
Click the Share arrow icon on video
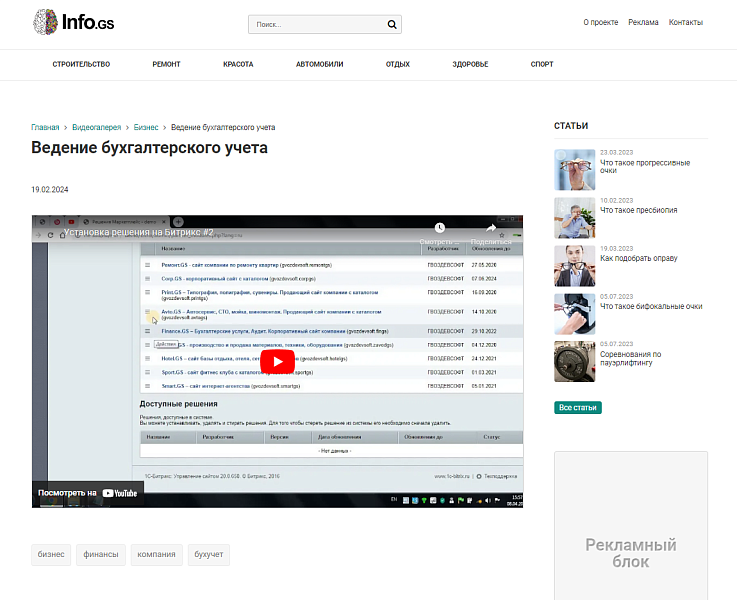(x=491, y=229)
